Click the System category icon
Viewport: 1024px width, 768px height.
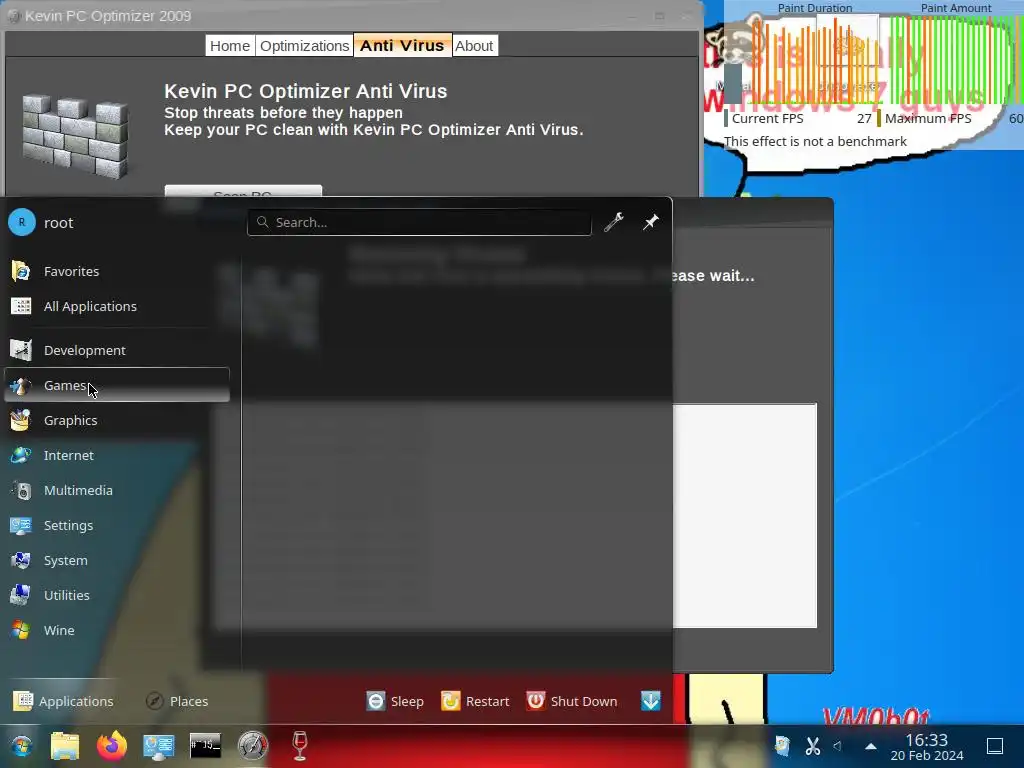coord(21,560)
